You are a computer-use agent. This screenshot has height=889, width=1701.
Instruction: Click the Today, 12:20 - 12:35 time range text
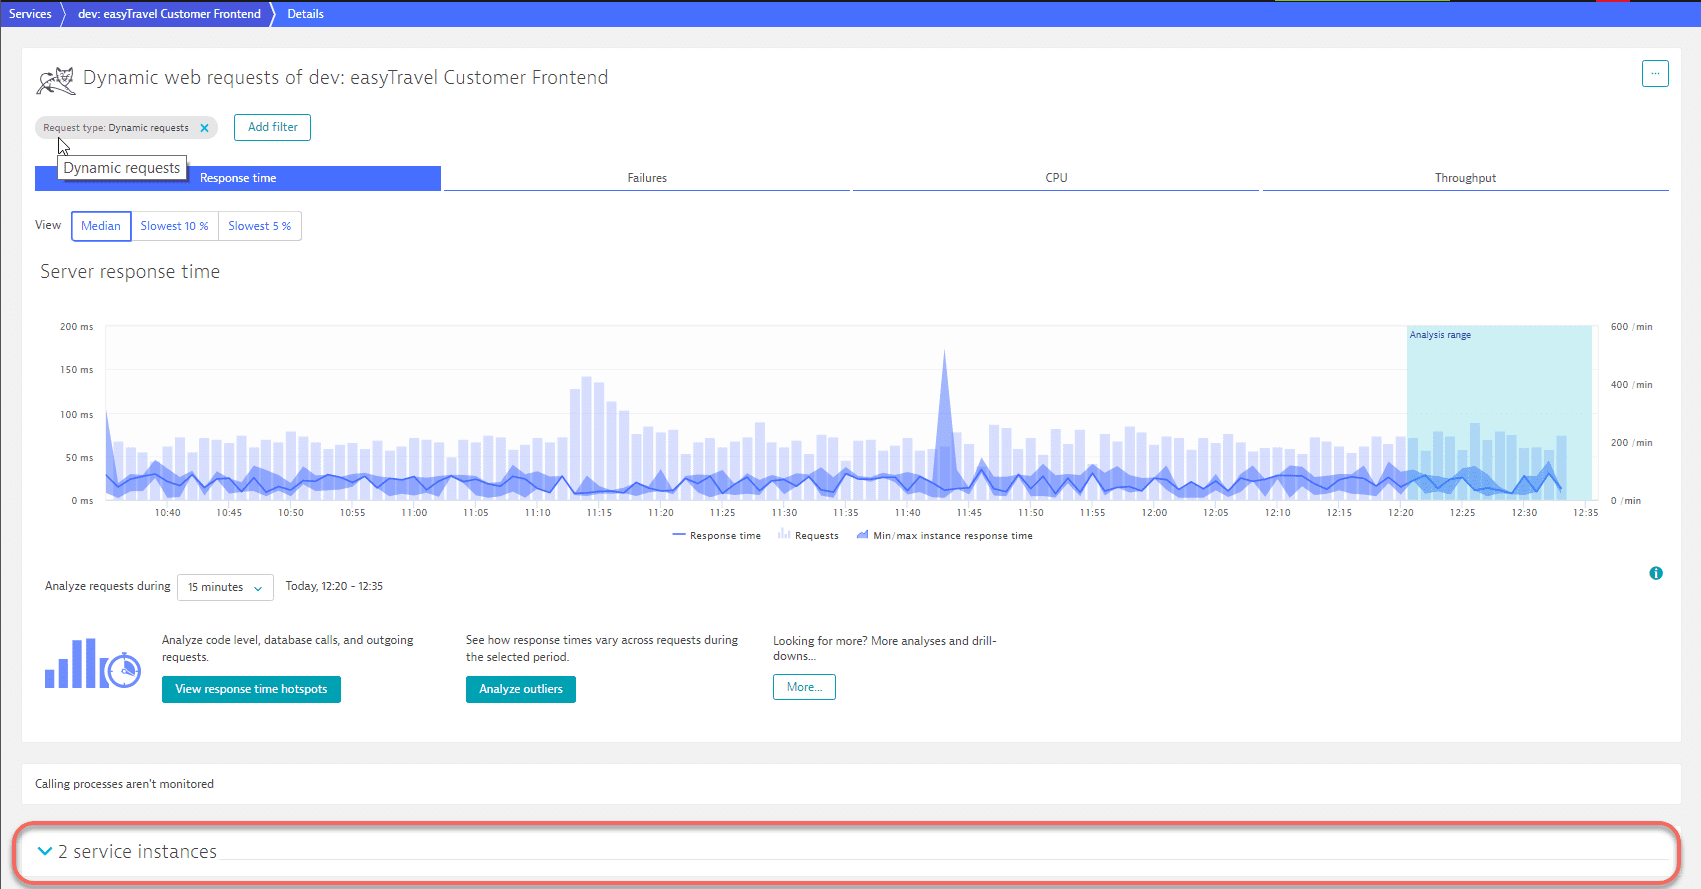pos(334,586)
